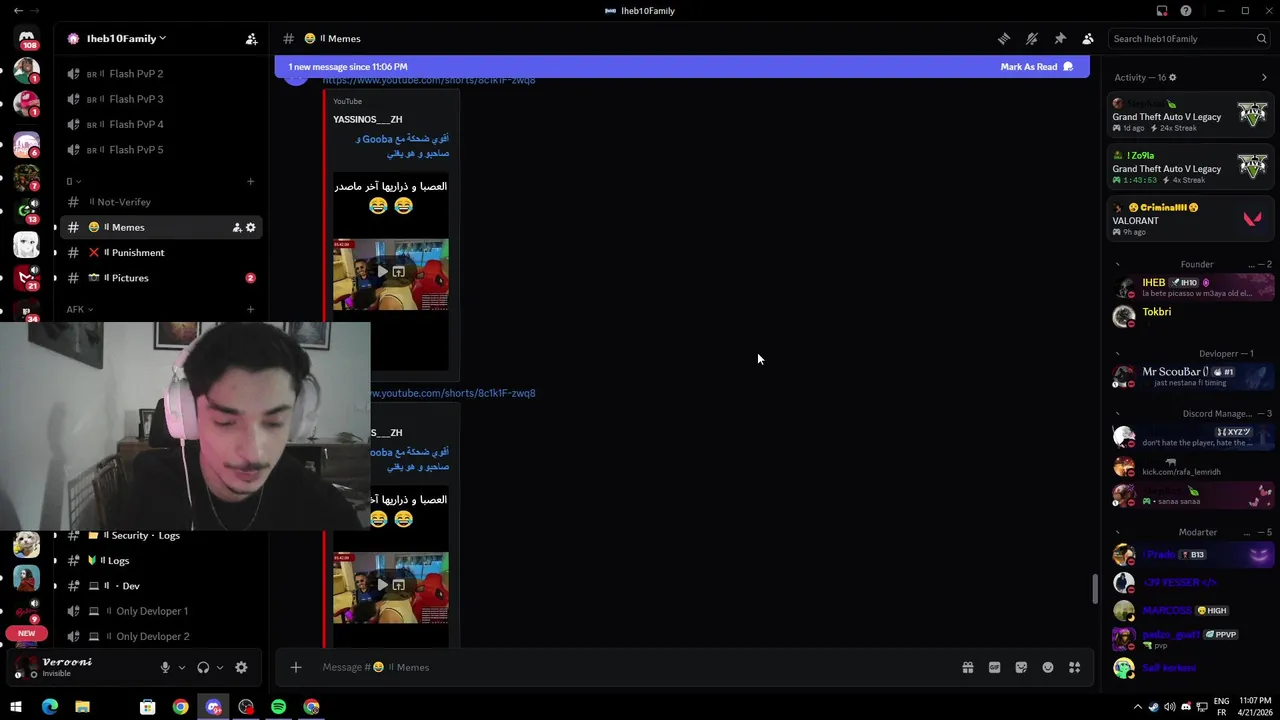Open the youtube.com/shorts link at top
Viewport: 1280px width, 720px height.
coord(429,81)
